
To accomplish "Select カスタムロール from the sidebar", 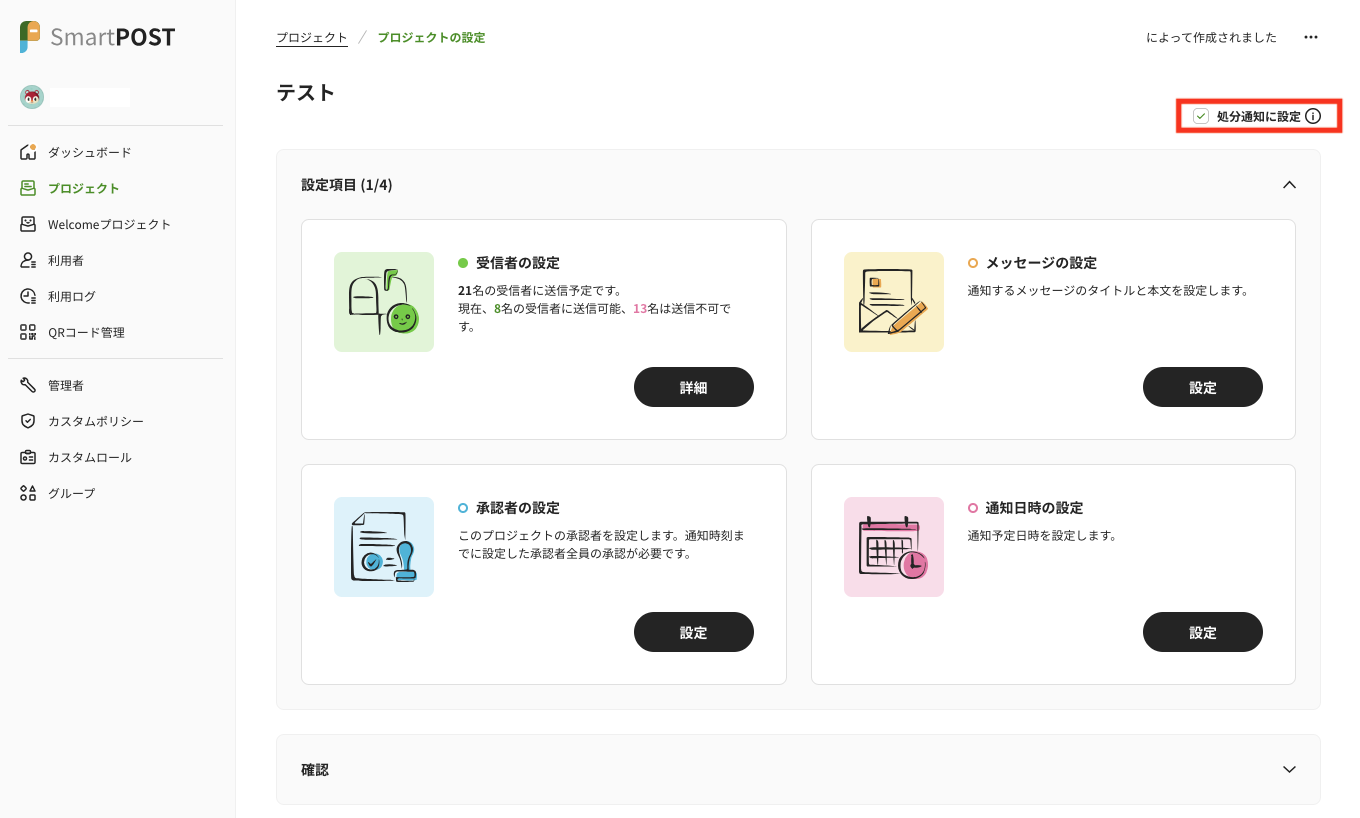I will click(89, 457).
